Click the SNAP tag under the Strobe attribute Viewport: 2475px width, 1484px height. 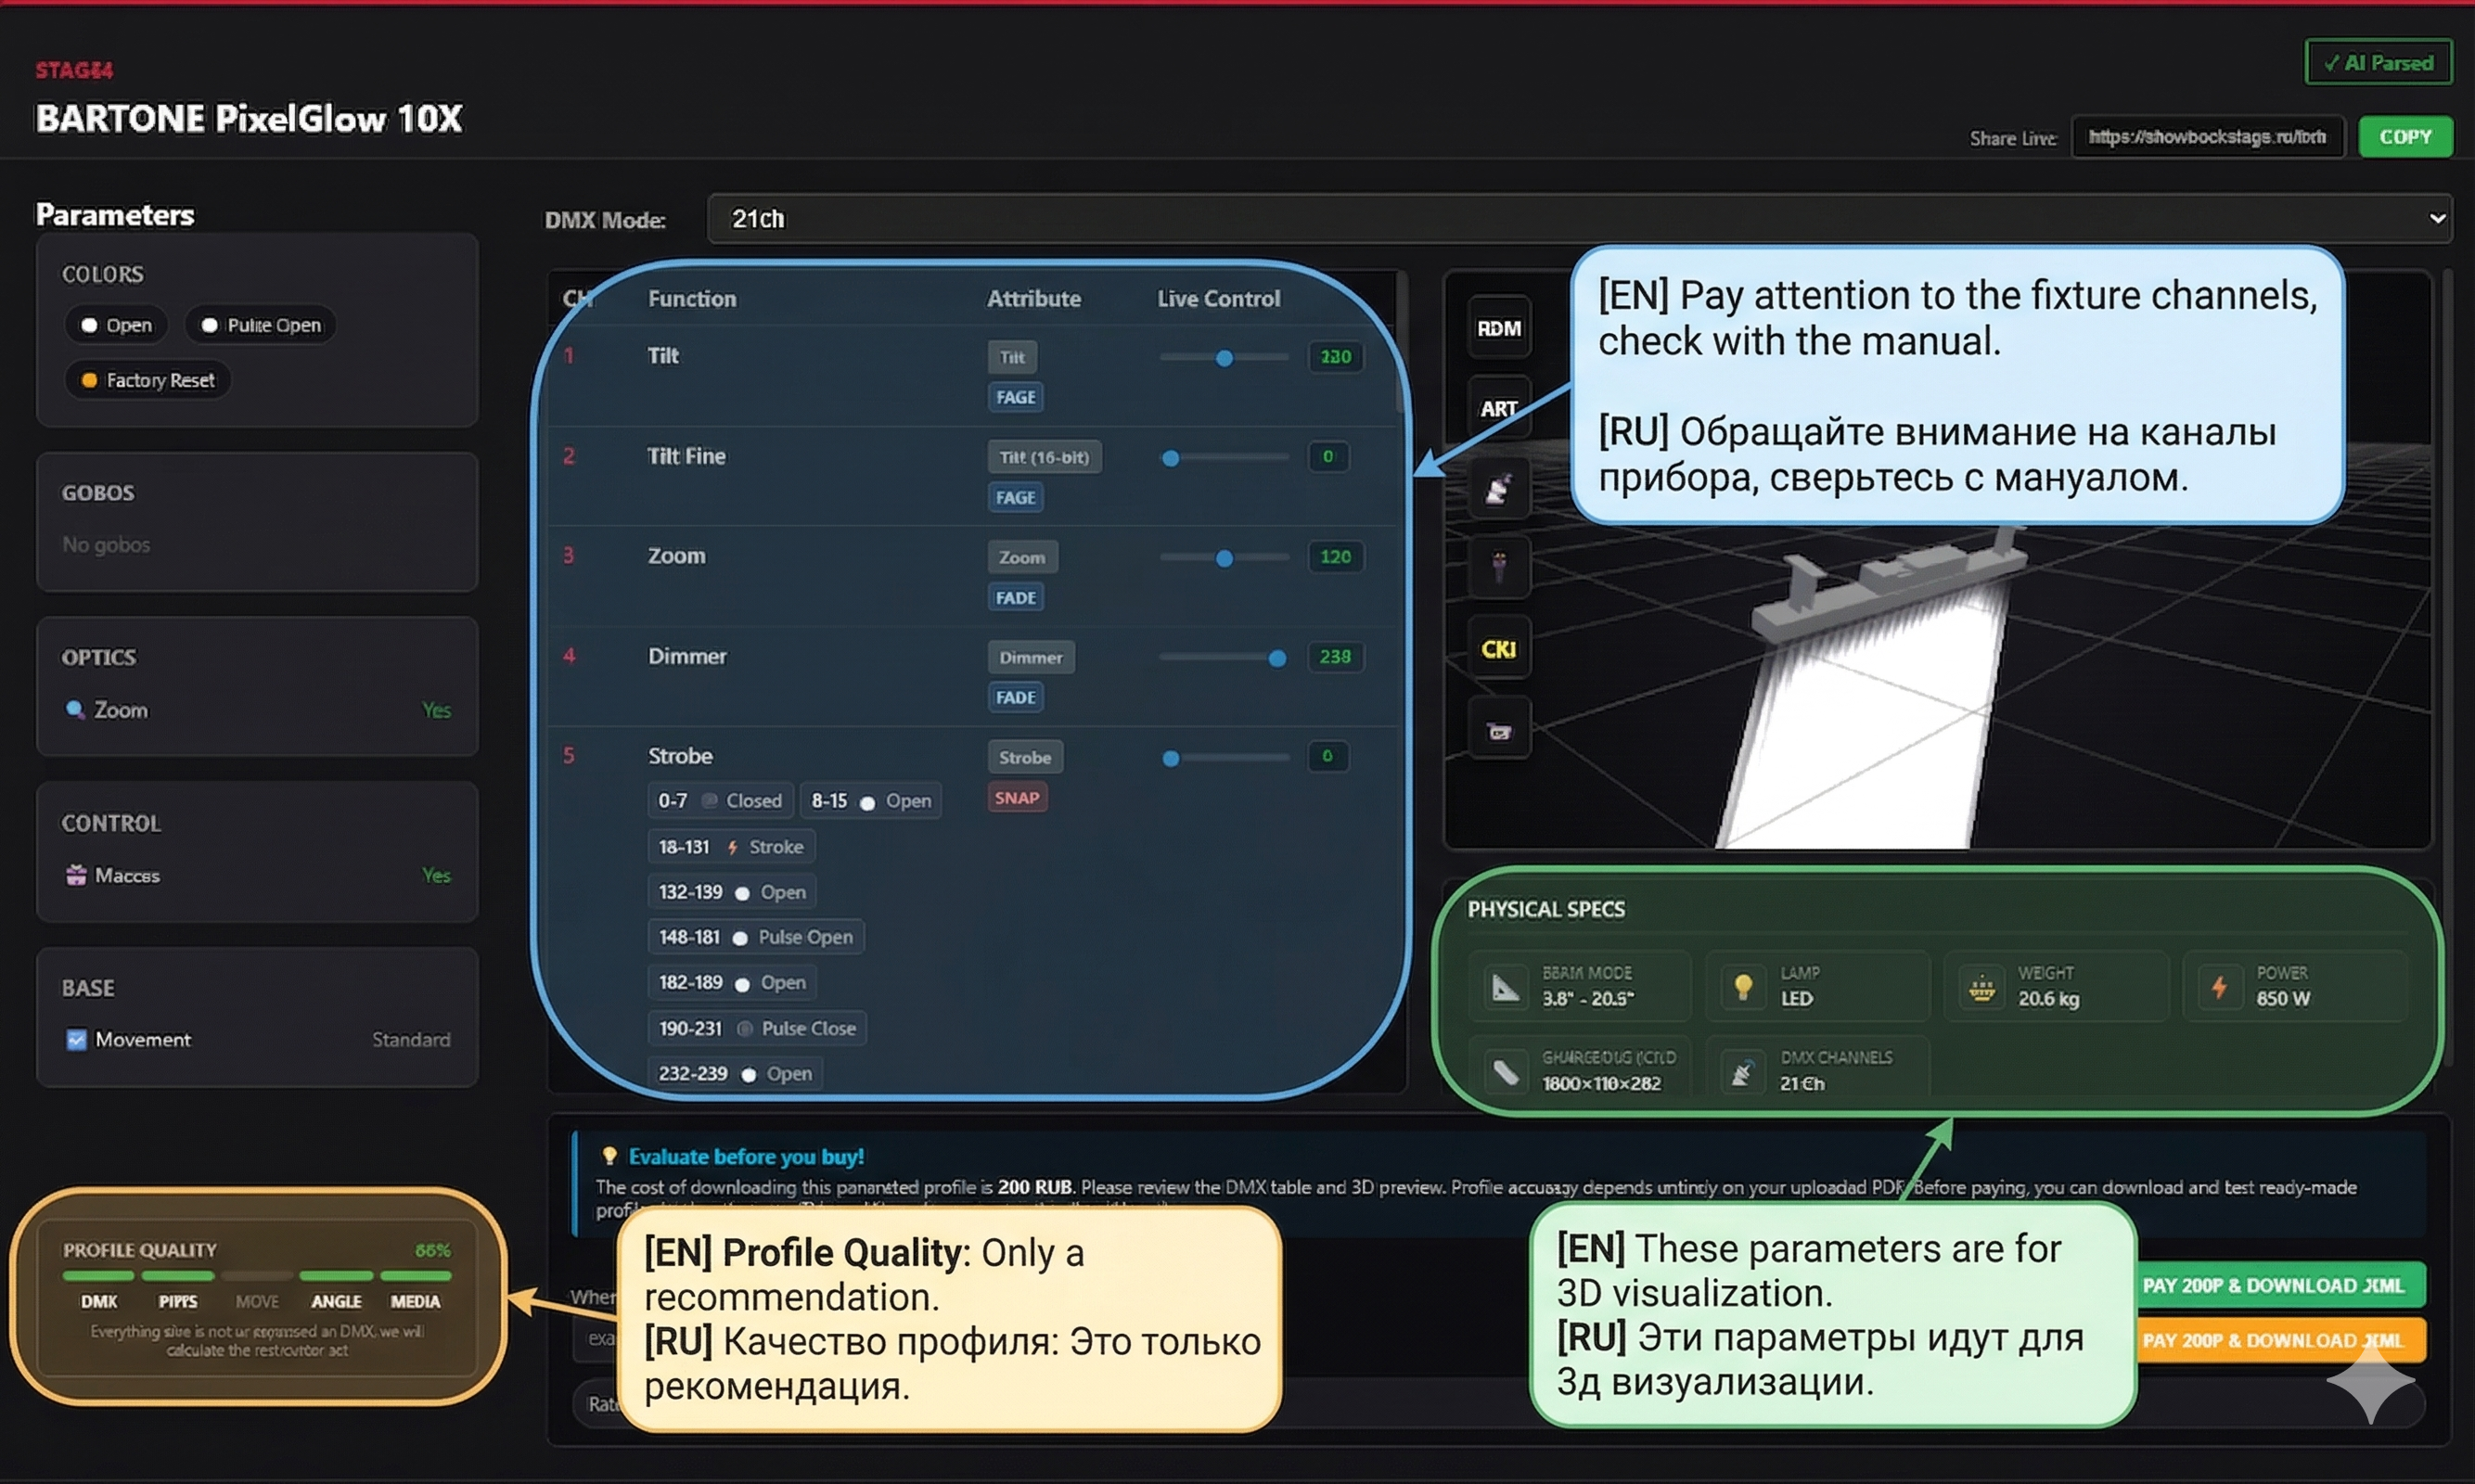1016,797
